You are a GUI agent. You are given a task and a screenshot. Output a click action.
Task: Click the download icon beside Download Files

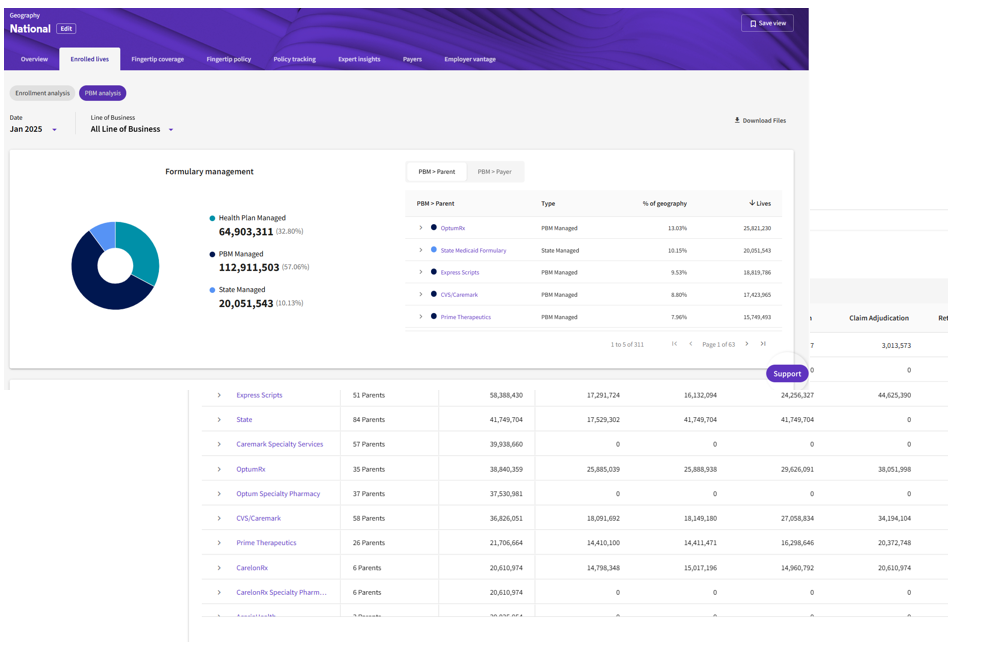coord(737,120)
